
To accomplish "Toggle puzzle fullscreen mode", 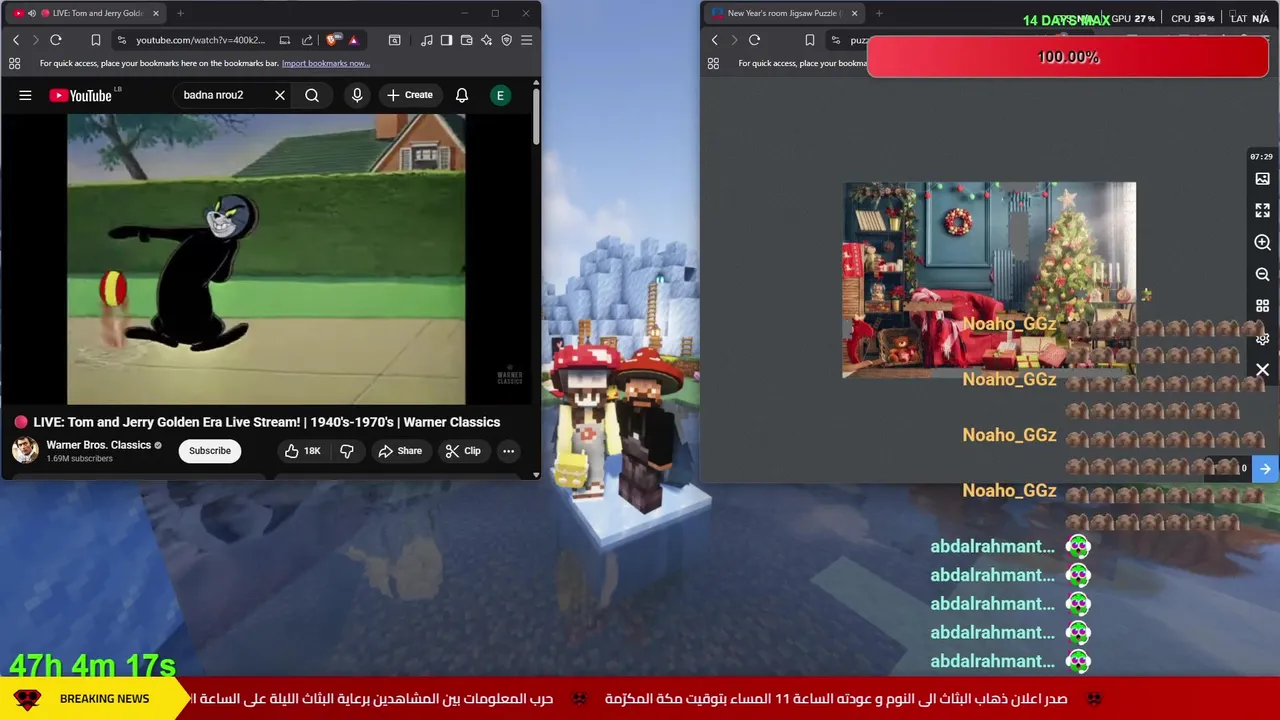I will pyautogui.click(x=1262, y=210).
